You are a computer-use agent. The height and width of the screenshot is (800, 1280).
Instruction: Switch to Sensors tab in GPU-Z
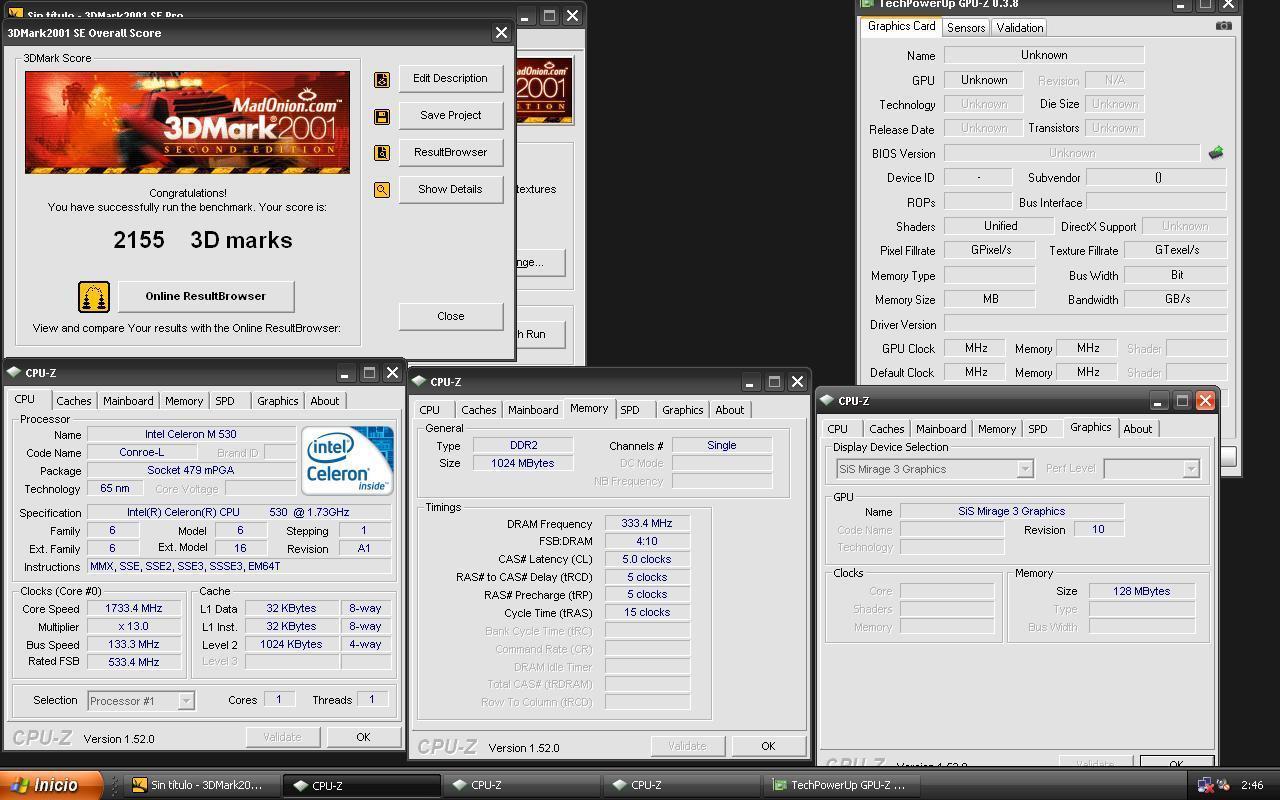[966, 28]
